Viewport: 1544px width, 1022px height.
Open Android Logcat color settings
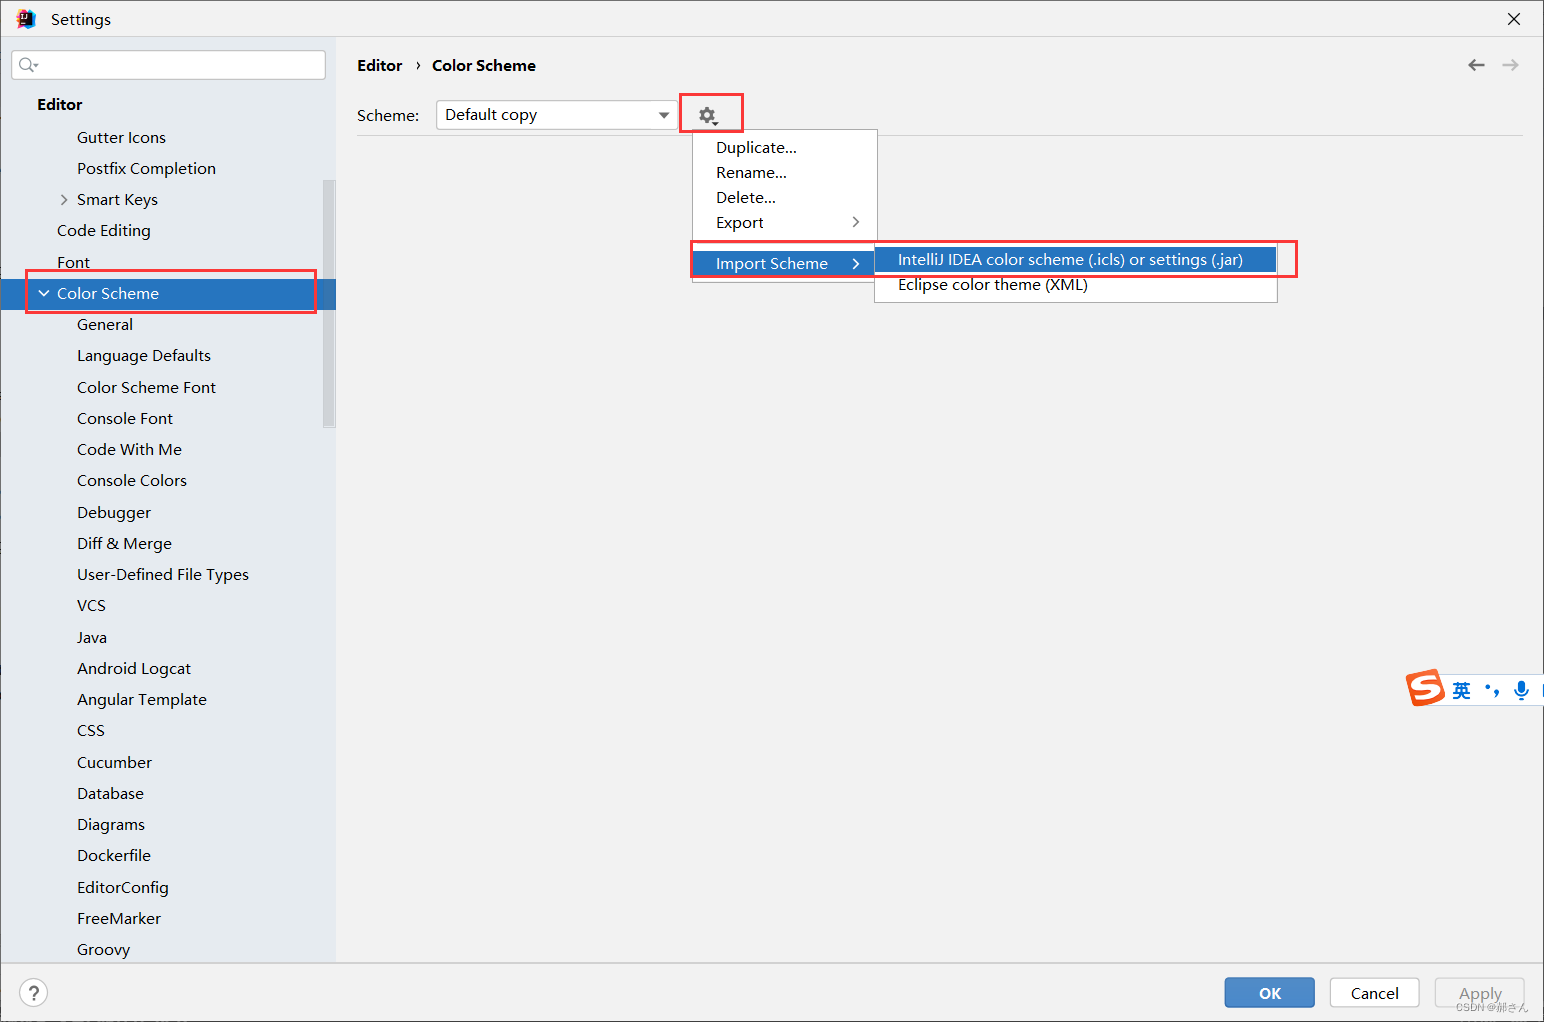pyautogui.click(x=134, y=668)
